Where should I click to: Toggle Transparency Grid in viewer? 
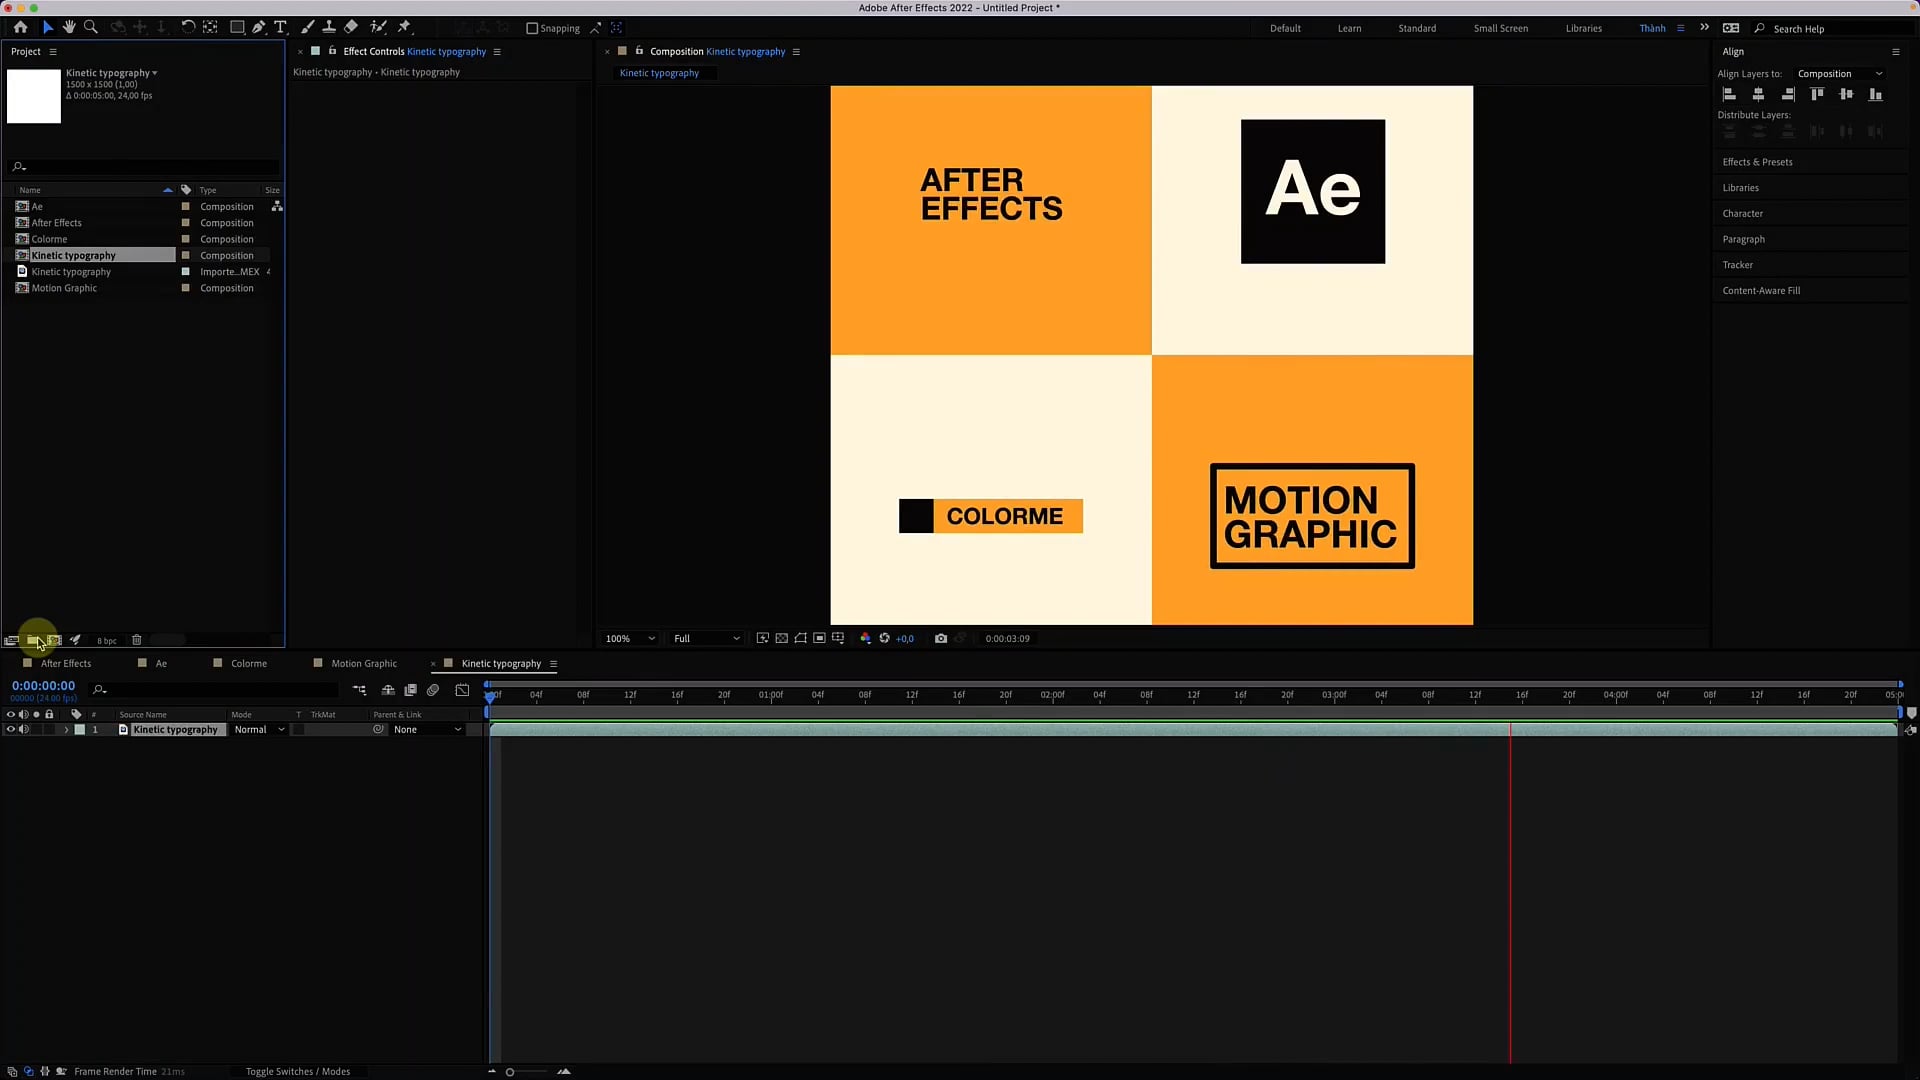tap(782, 639)
